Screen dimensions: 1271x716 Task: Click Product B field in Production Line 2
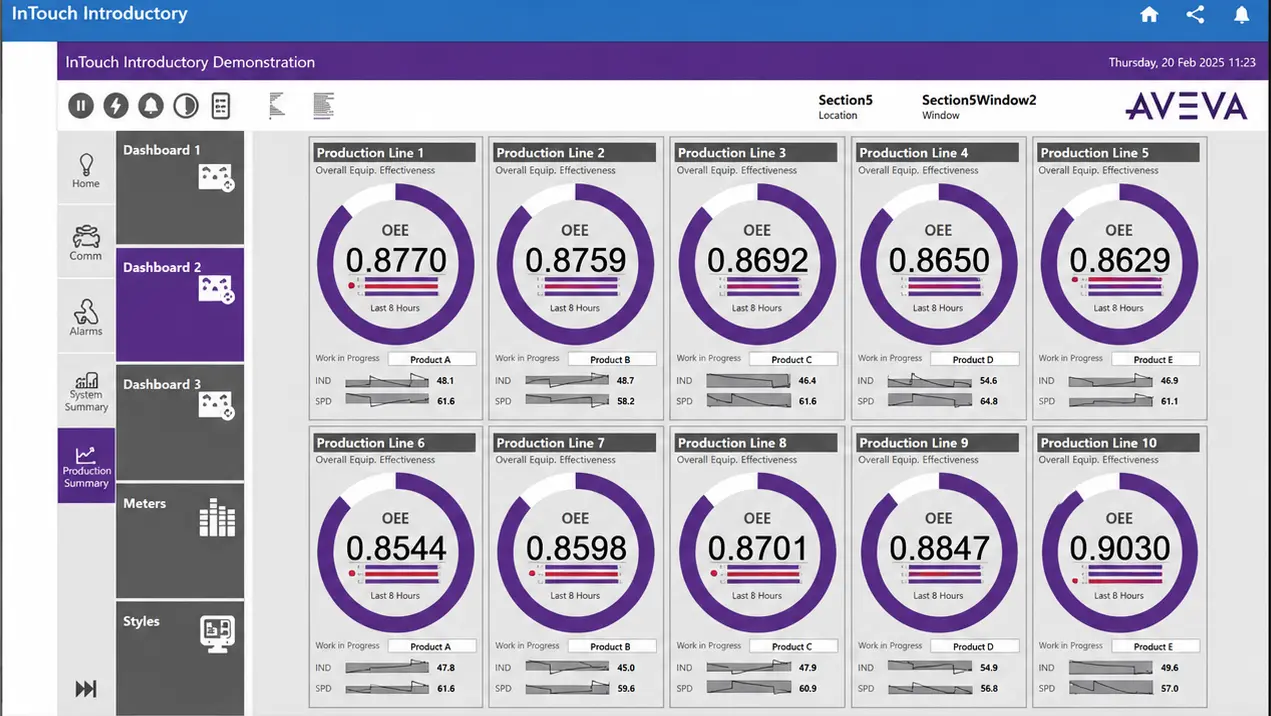tap(611, 359)
